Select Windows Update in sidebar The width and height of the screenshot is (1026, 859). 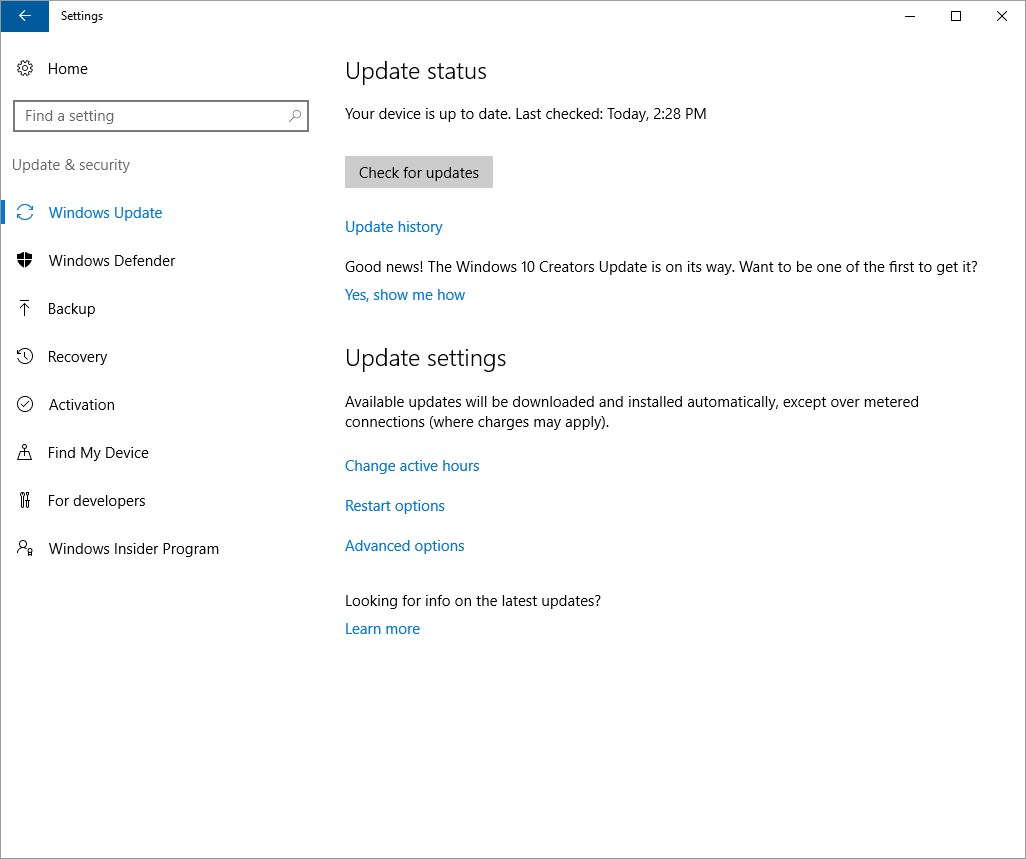pos(105,213)
